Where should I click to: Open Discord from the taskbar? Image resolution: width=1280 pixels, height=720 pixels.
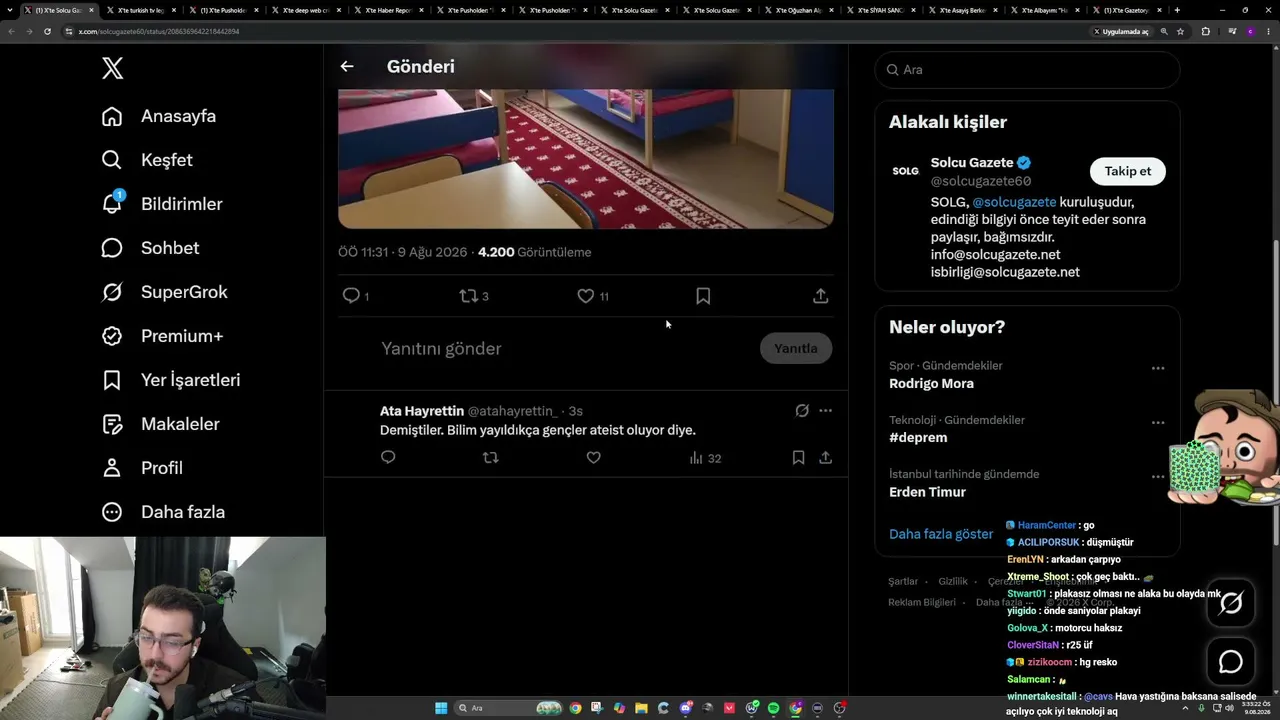click(x=685, y=708)
